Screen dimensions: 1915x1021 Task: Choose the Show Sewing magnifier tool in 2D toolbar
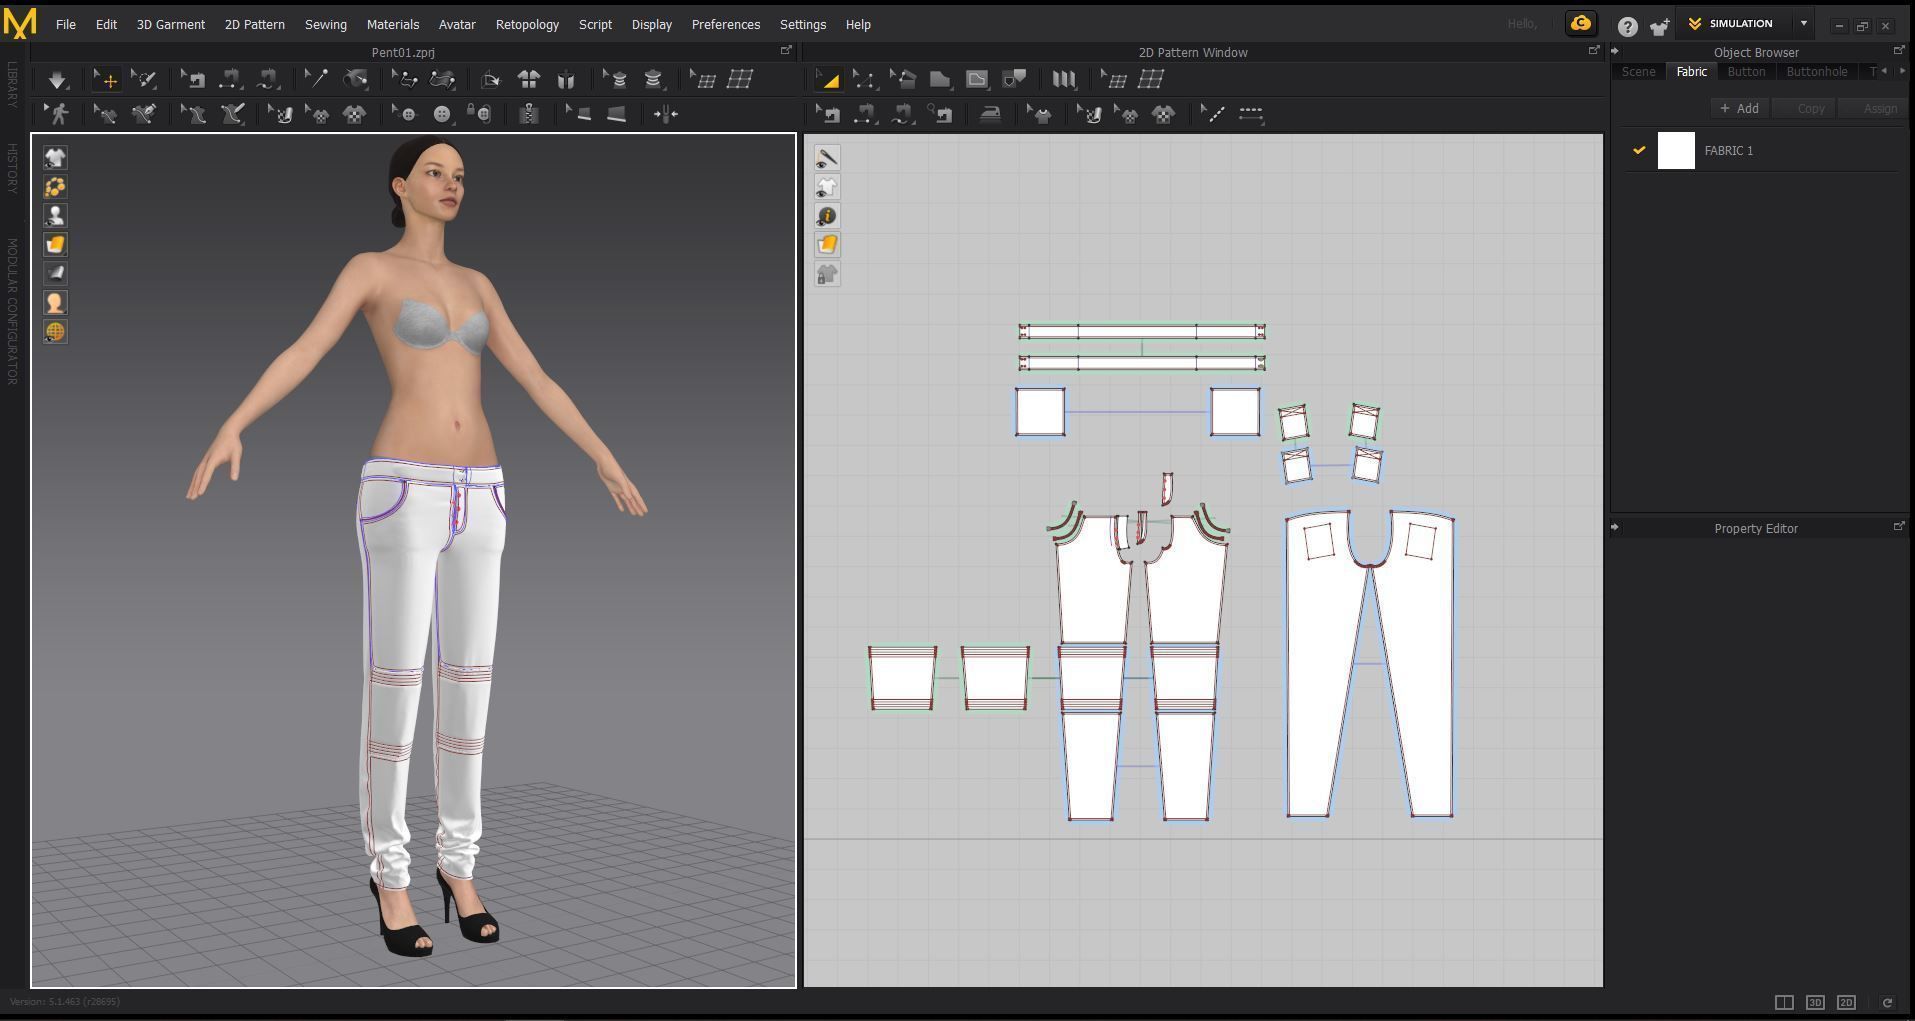[x=939, y=115]
